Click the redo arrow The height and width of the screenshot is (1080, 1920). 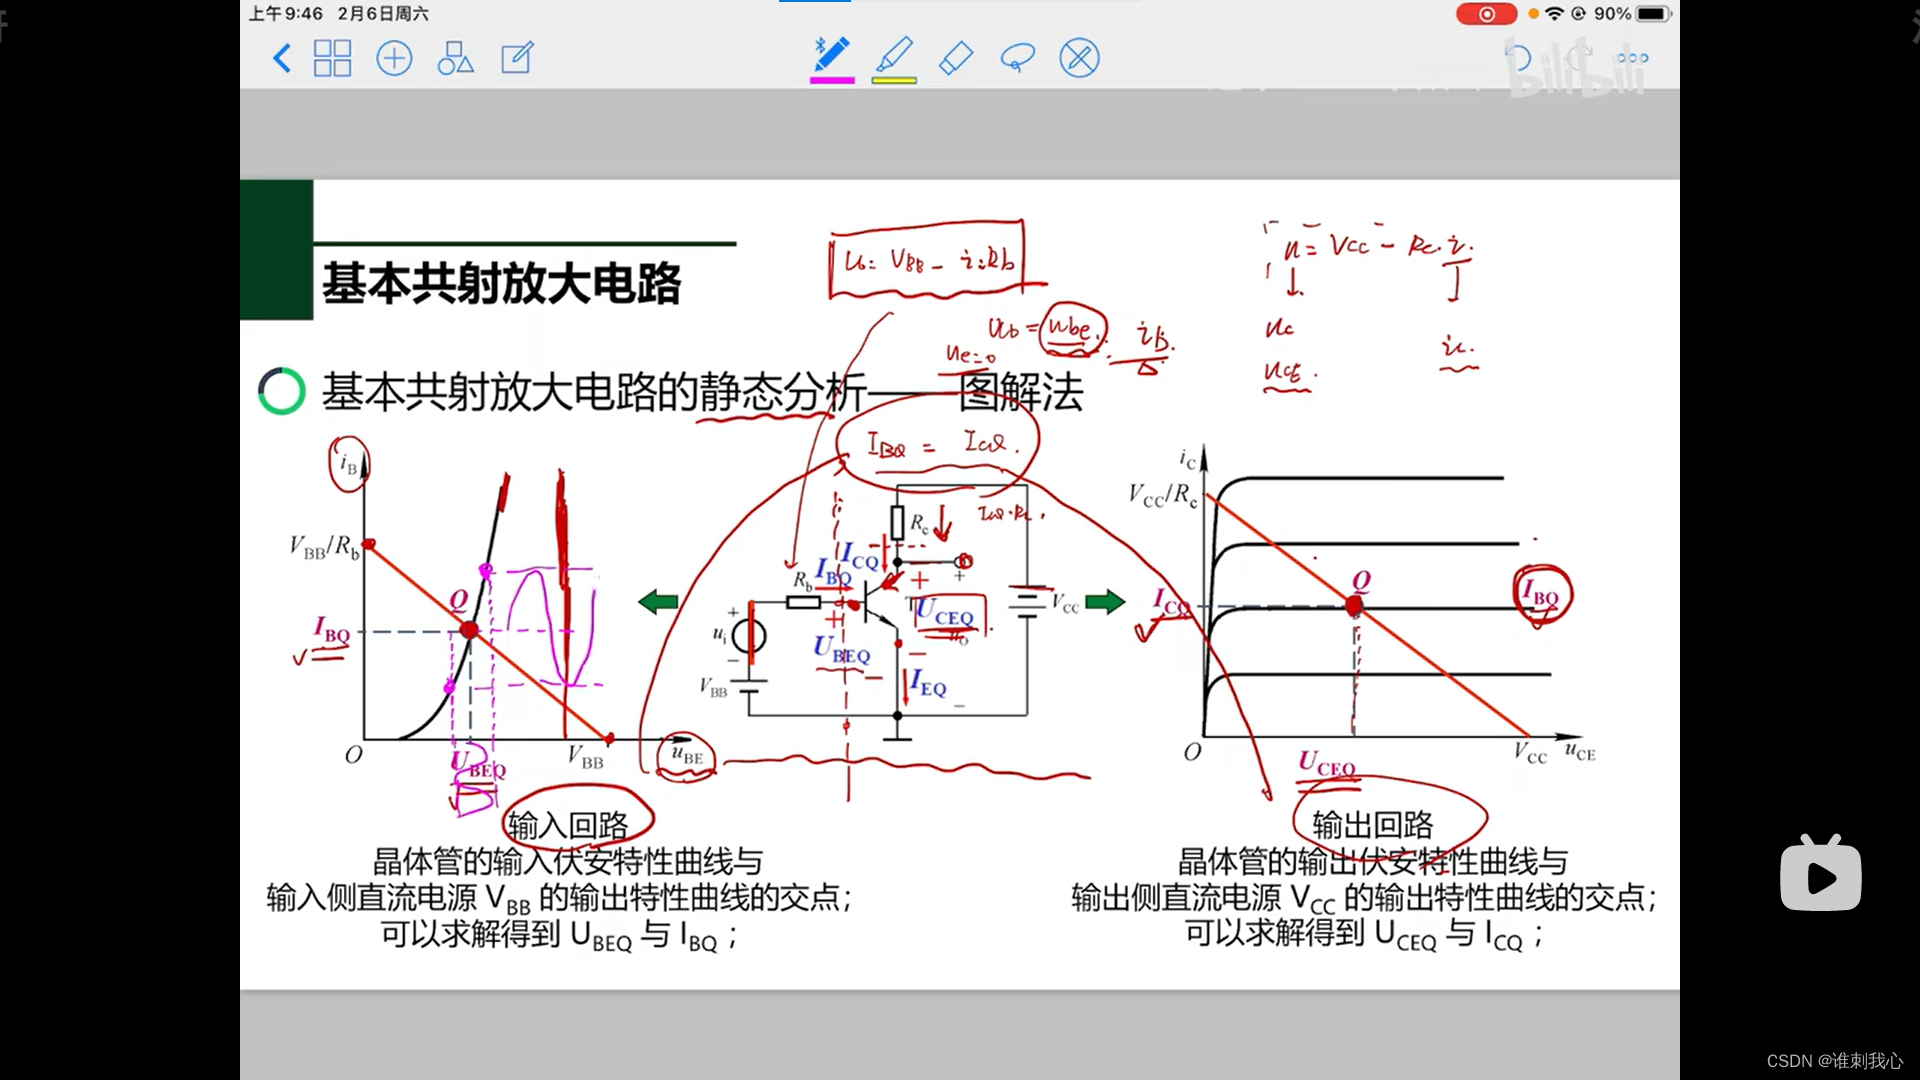coord(1579,58)
